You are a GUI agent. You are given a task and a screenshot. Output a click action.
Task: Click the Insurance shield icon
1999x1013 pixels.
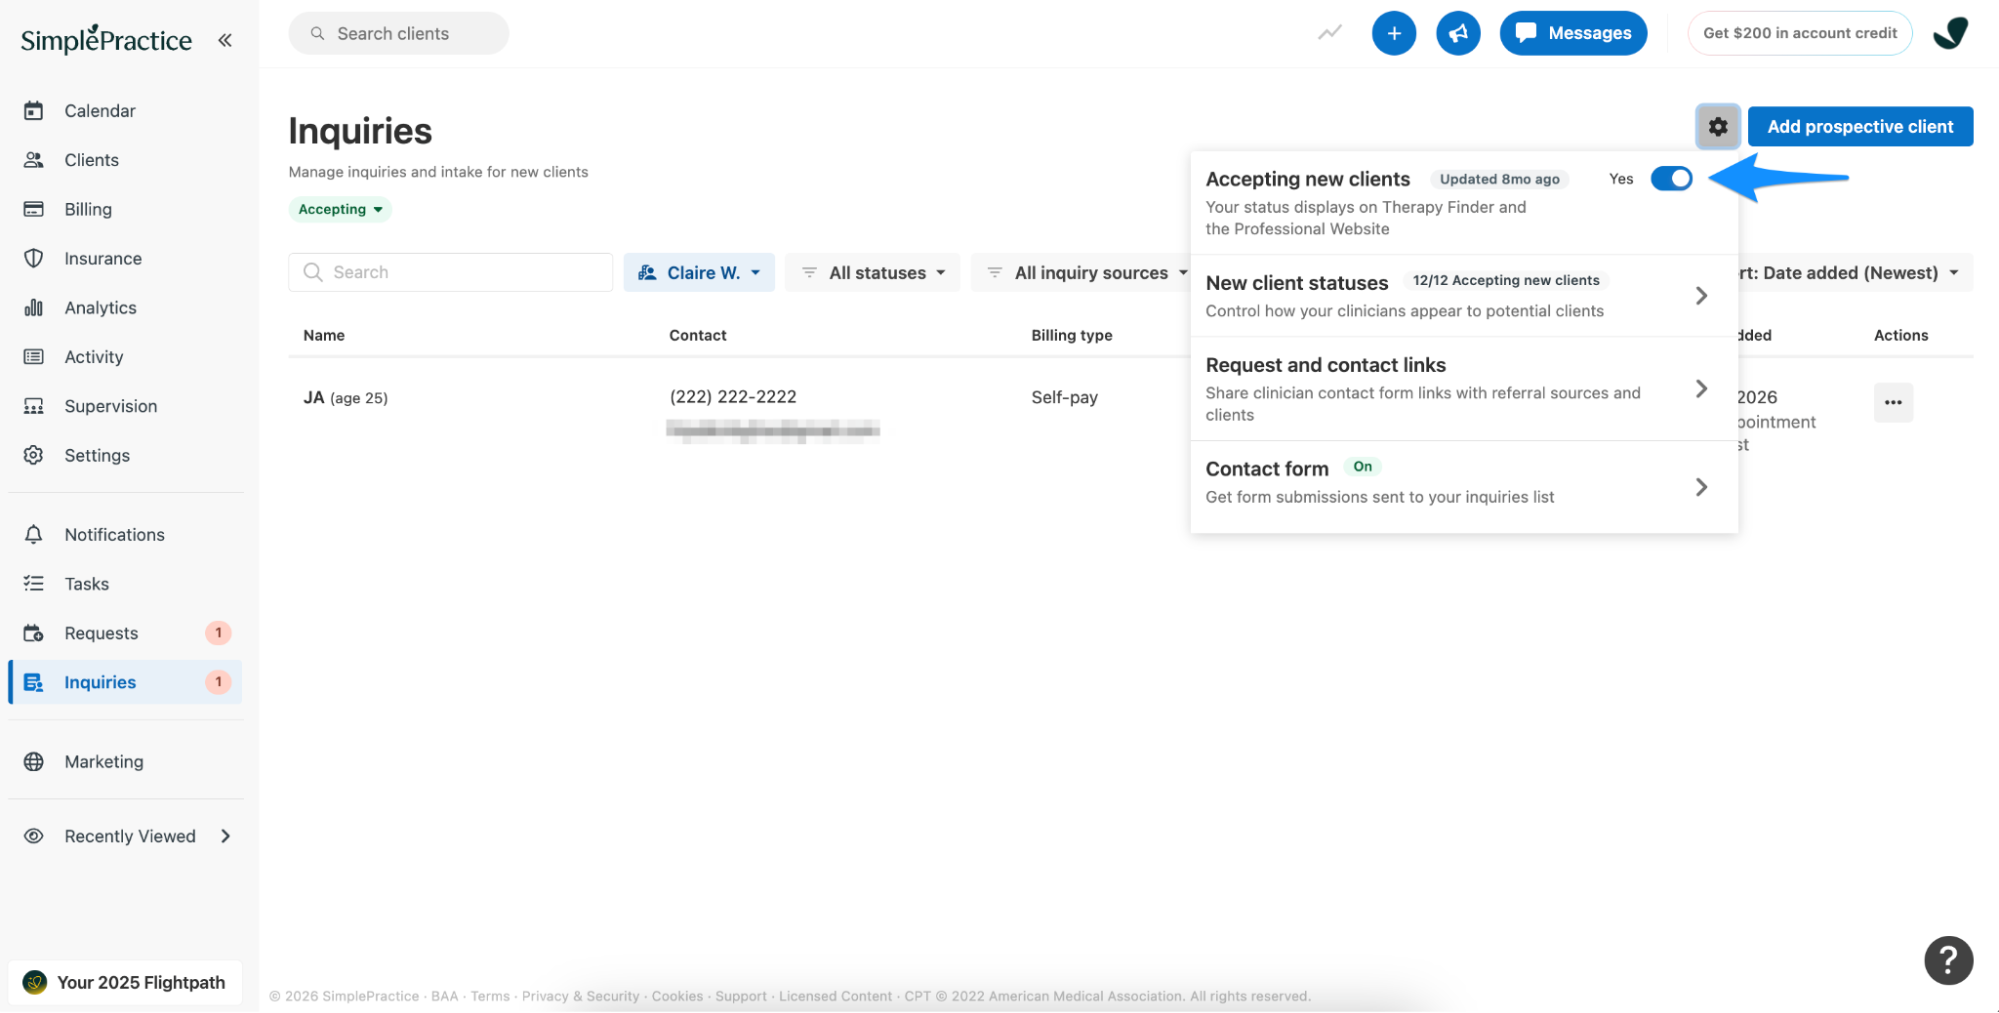(33, 258)
